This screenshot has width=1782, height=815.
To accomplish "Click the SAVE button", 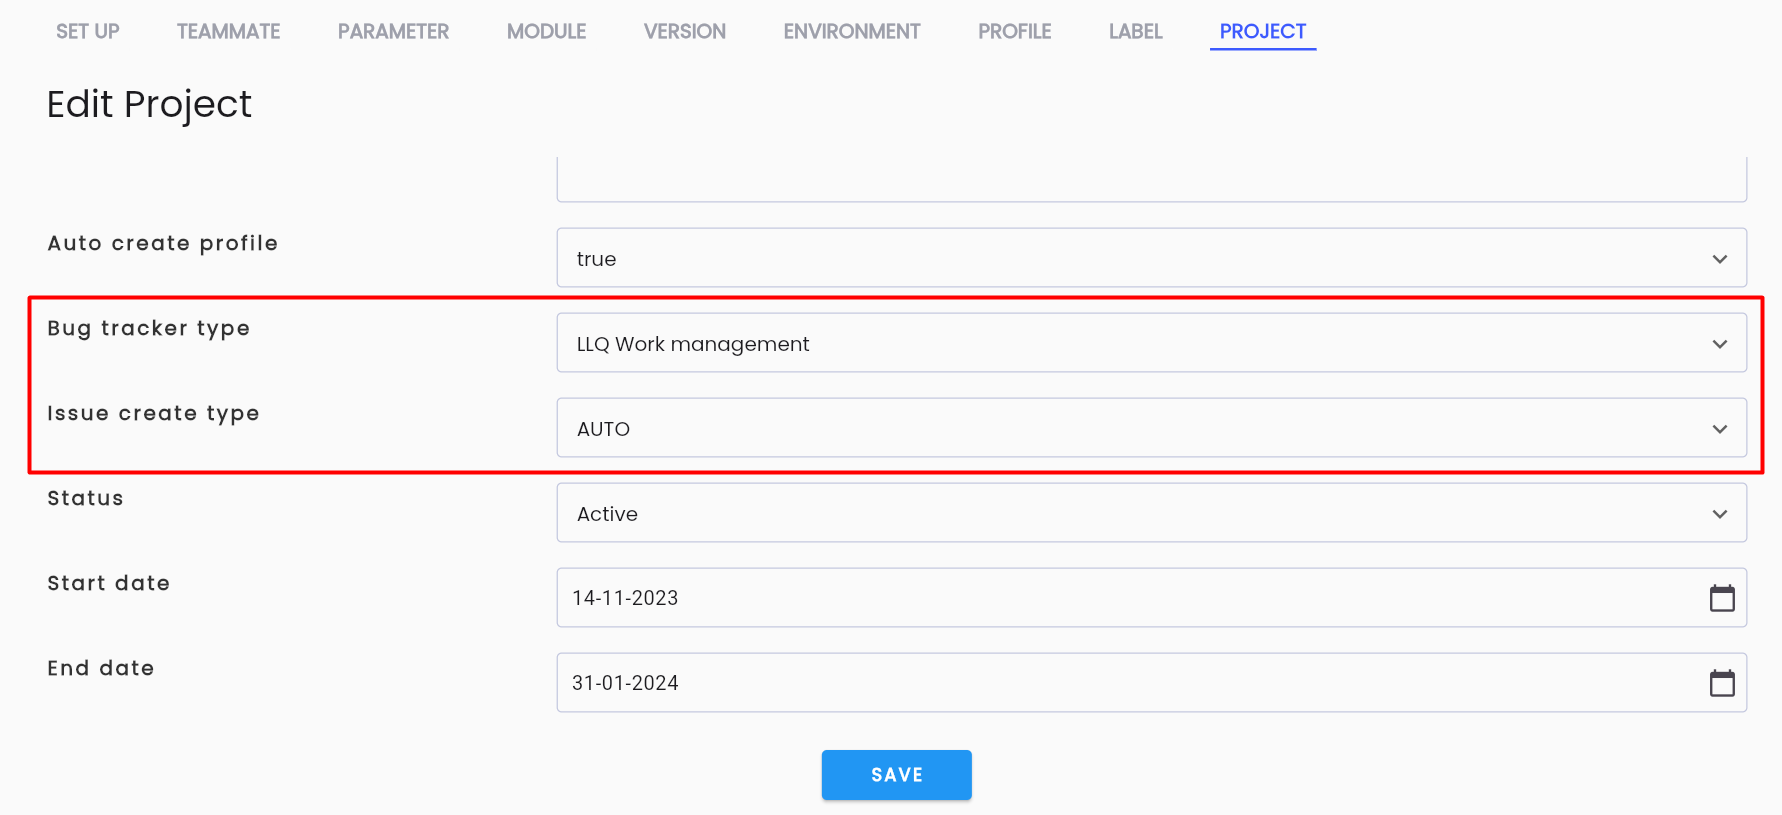I will [896, 775].
